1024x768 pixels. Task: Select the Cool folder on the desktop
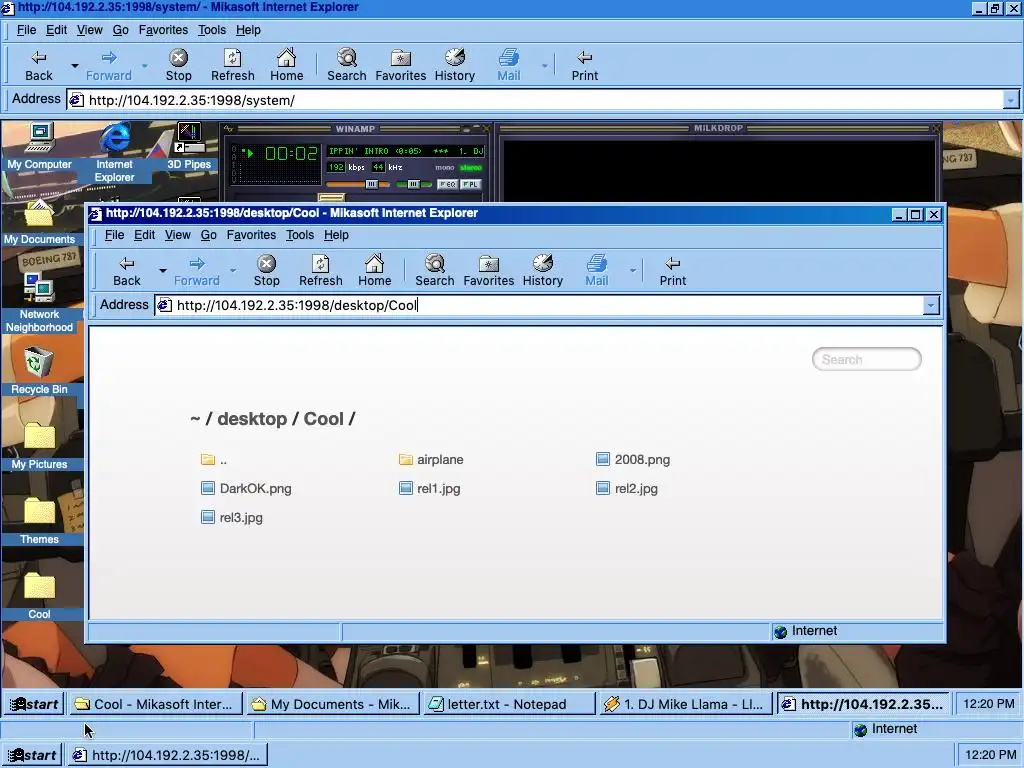(x=39, y=596)
